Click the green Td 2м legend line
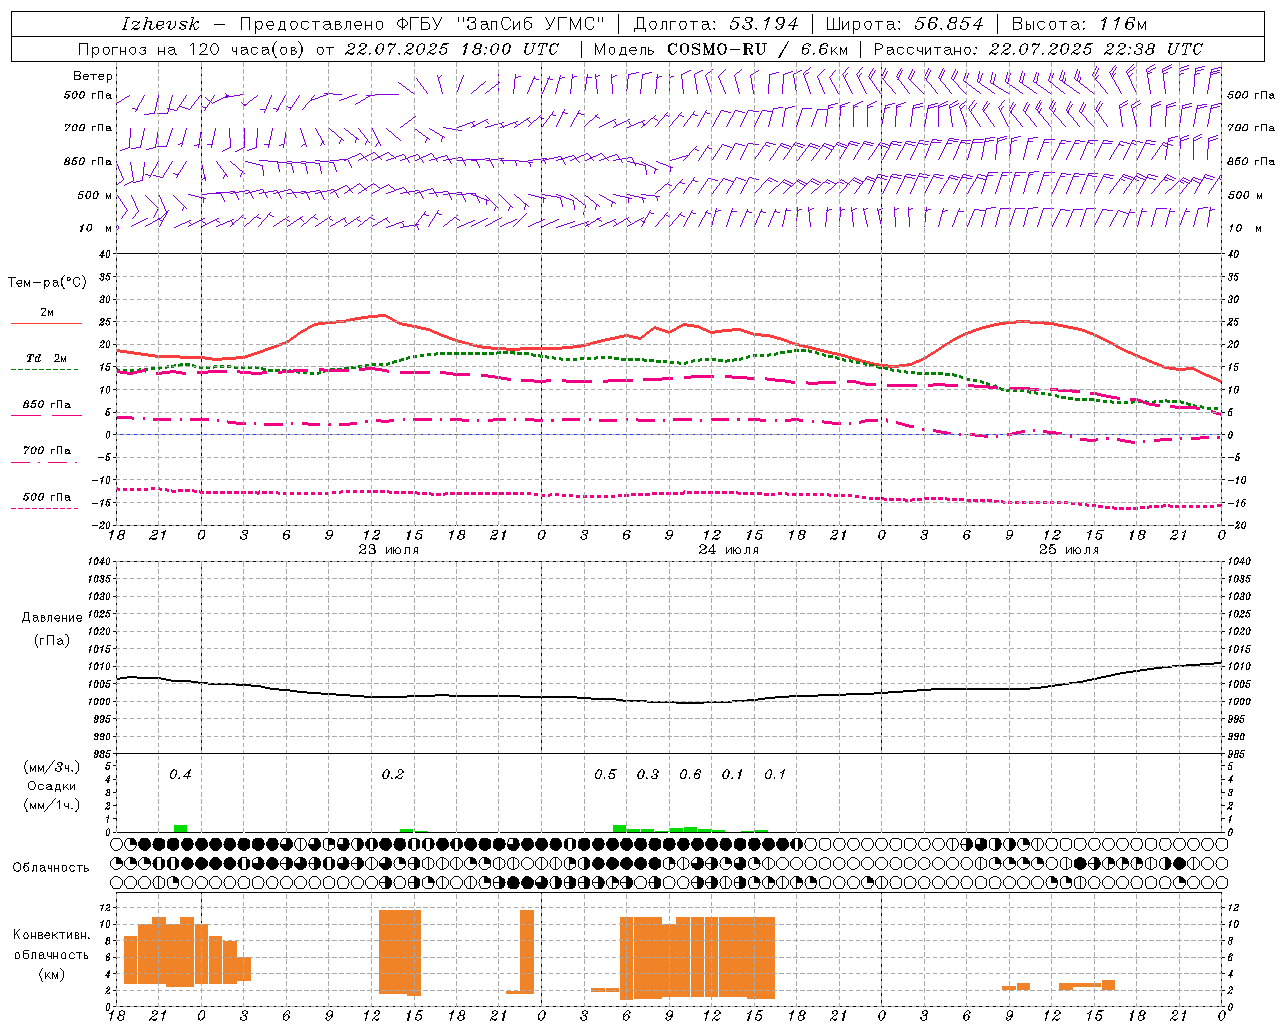 pyautogui.click(x=46, y=369)
